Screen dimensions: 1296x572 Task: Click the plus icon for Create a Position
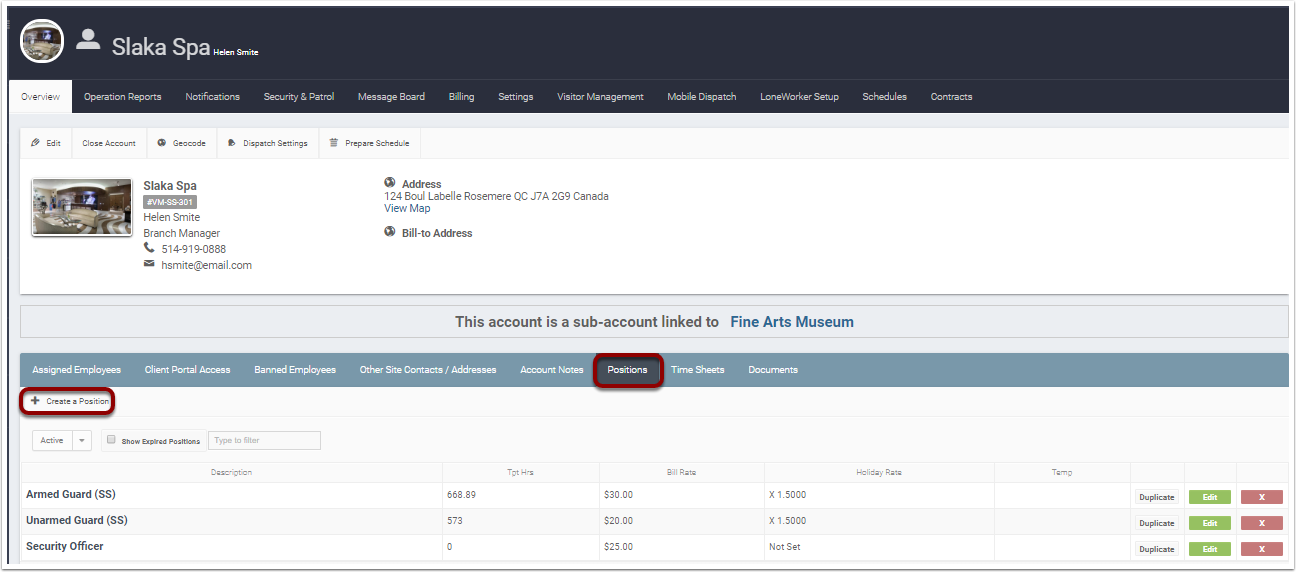35,400
